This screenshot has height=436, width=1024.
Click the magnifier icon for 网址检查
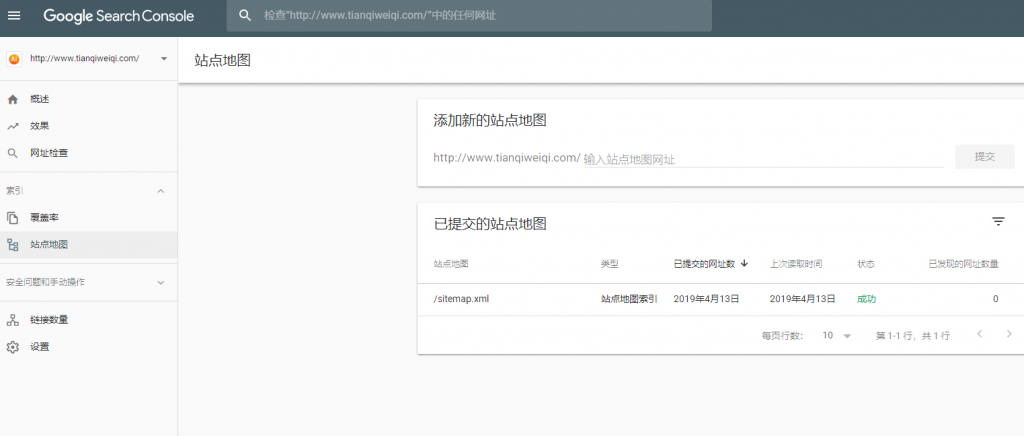tap(12, 153)
